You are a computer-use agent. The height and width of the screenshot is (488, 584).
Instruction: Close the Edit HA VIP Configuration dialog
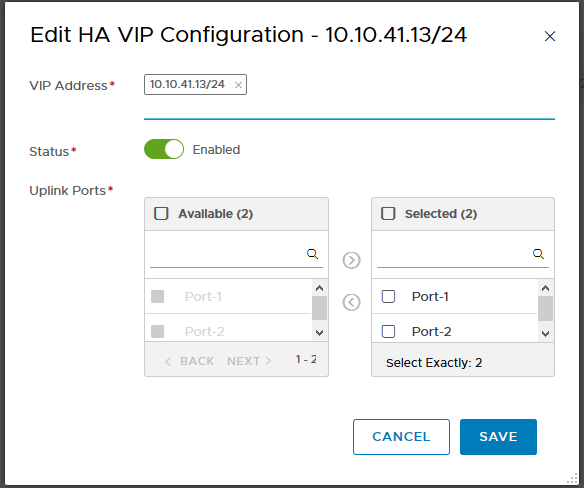click(x=550, y=36)
